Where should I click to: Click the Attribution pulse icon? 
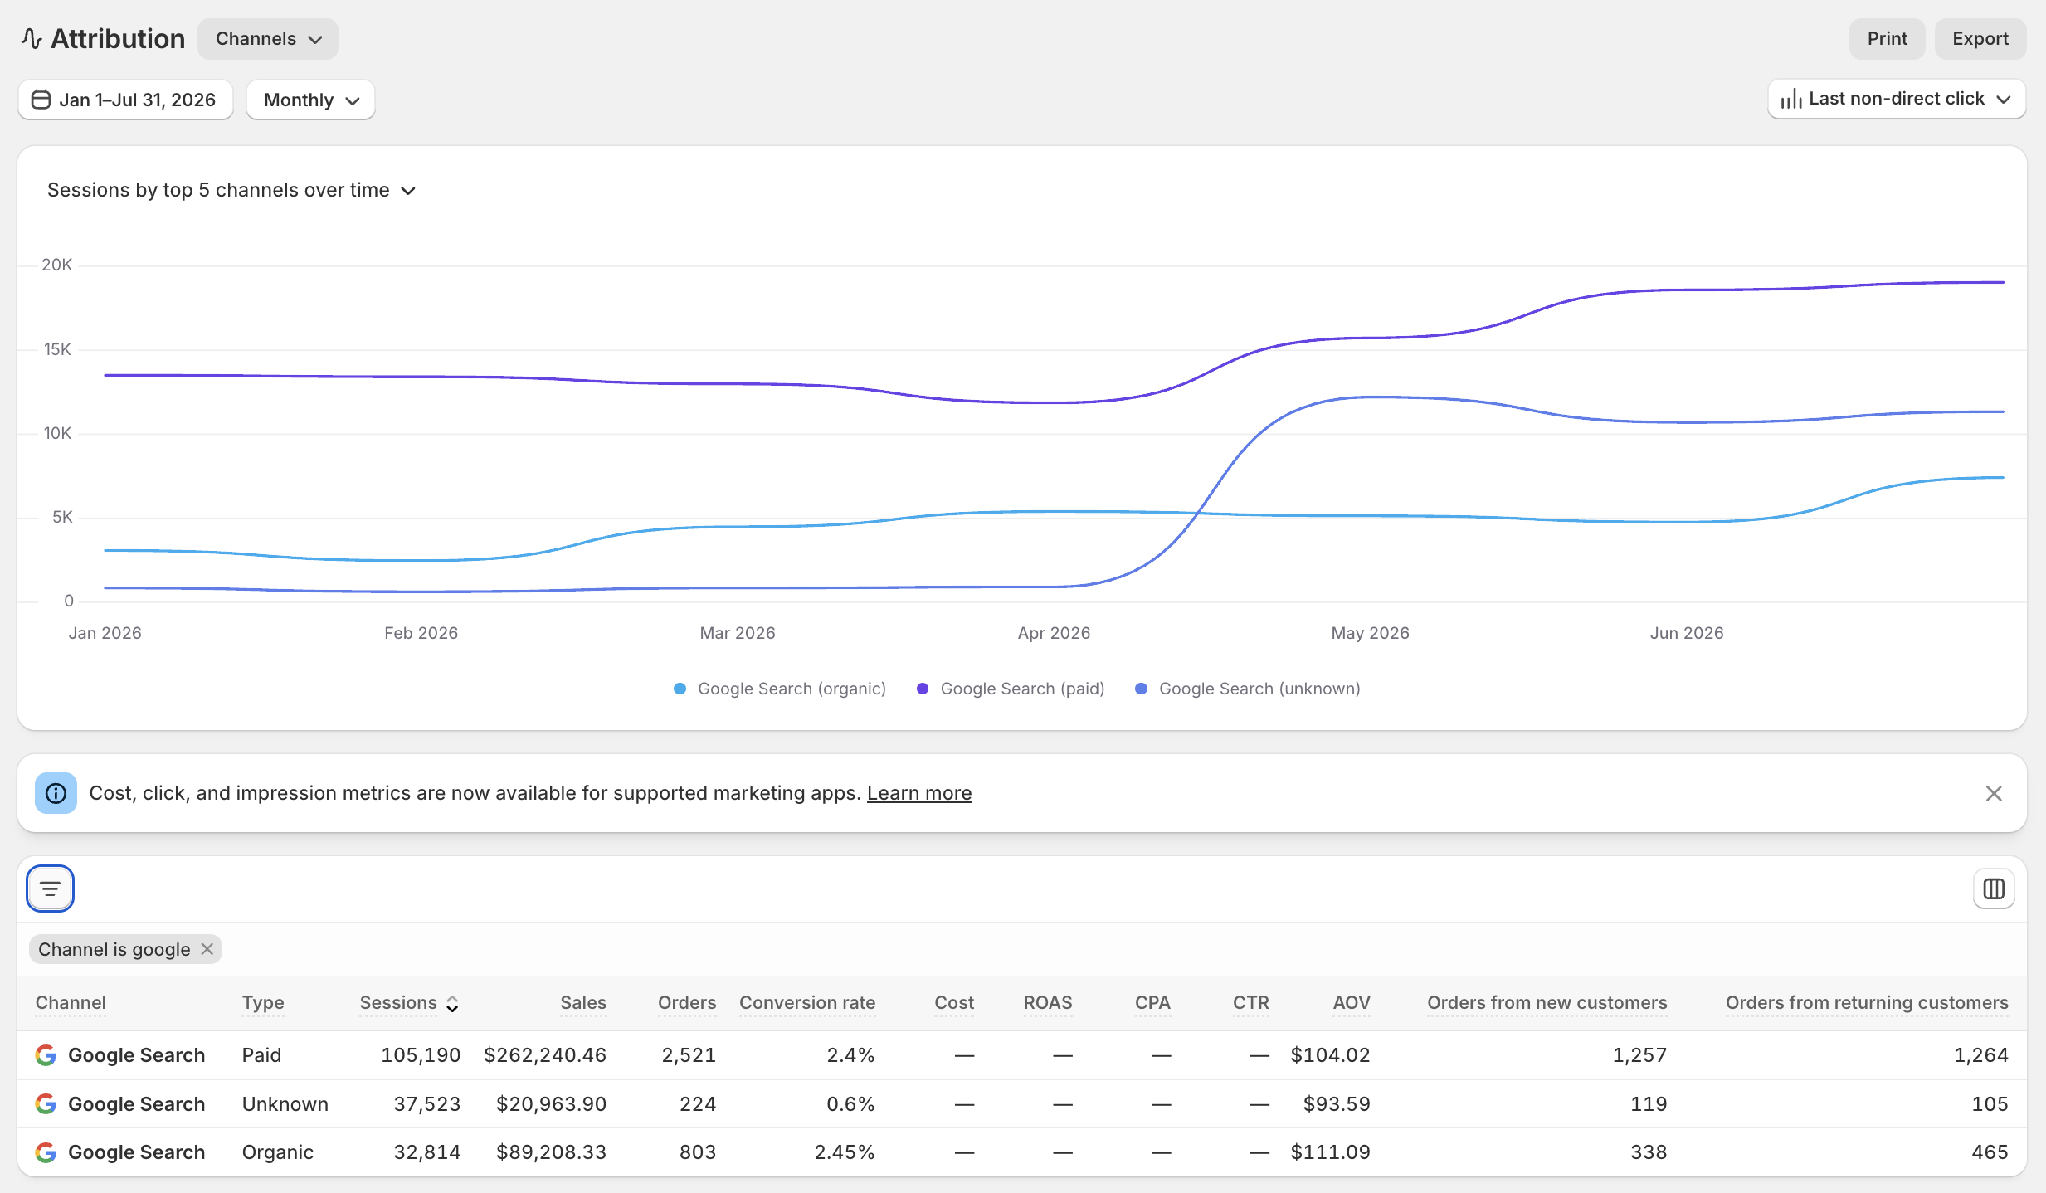tap(31, 39)
